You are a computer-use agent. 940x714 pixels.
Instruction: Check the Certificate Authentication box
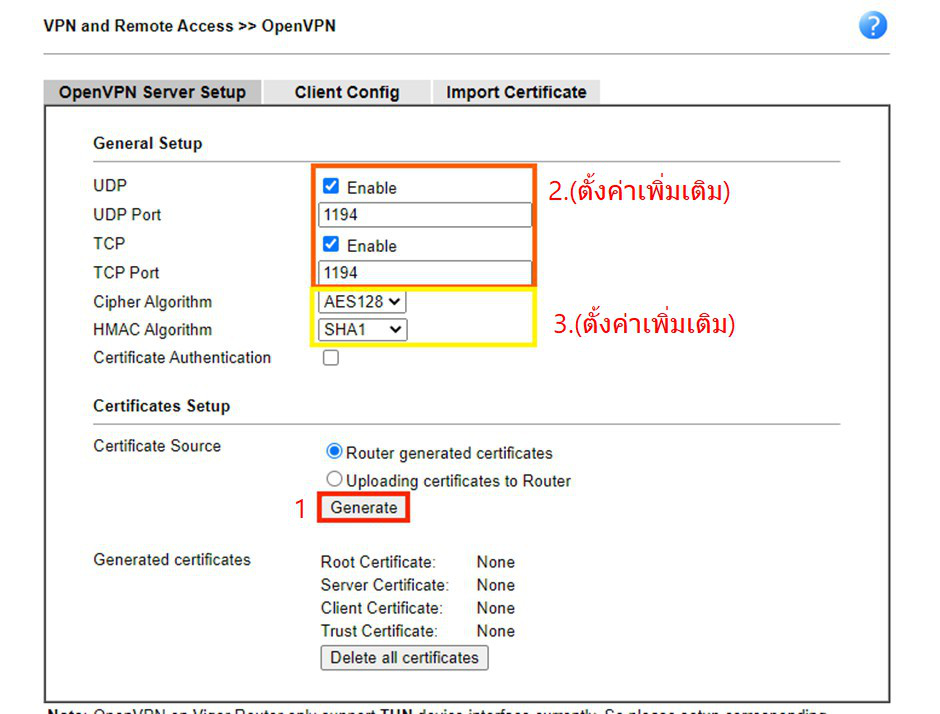[x=330, y=357]
